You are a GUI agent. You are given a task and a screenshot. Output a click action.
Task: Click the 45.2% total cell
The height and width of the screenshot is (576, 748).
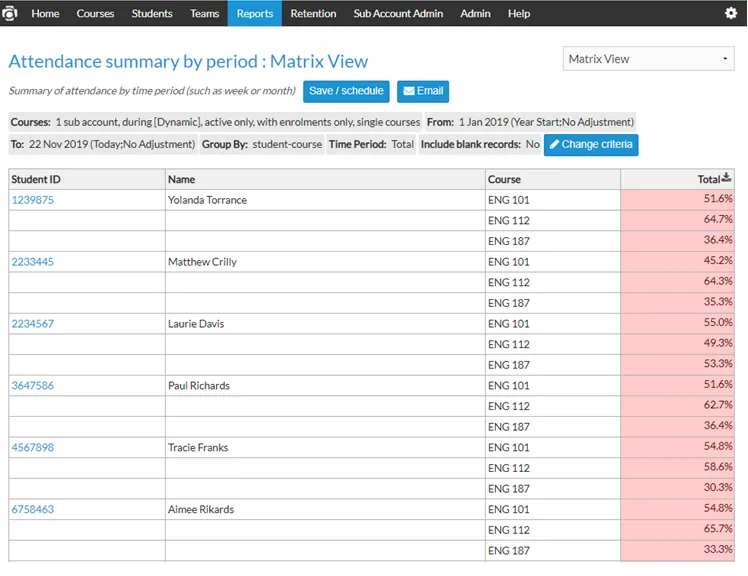(677, 262)
